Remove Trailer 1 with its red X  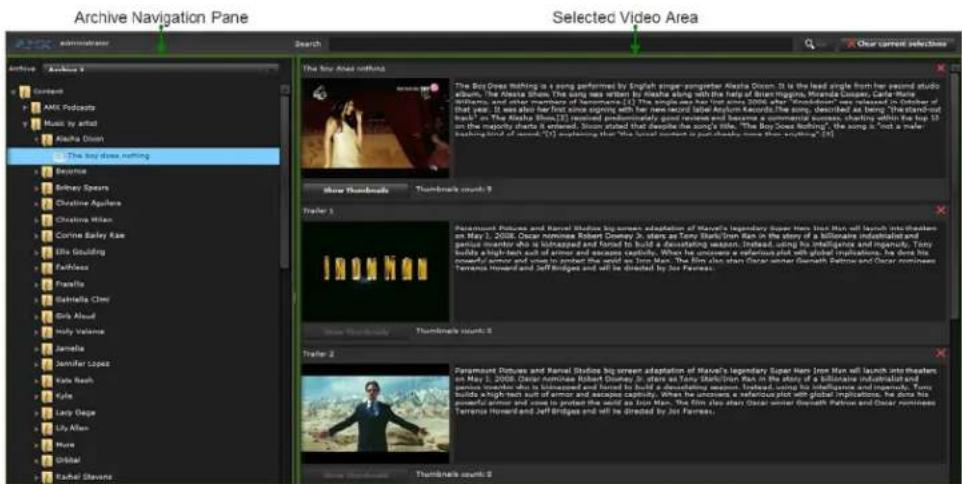(941, 210)
